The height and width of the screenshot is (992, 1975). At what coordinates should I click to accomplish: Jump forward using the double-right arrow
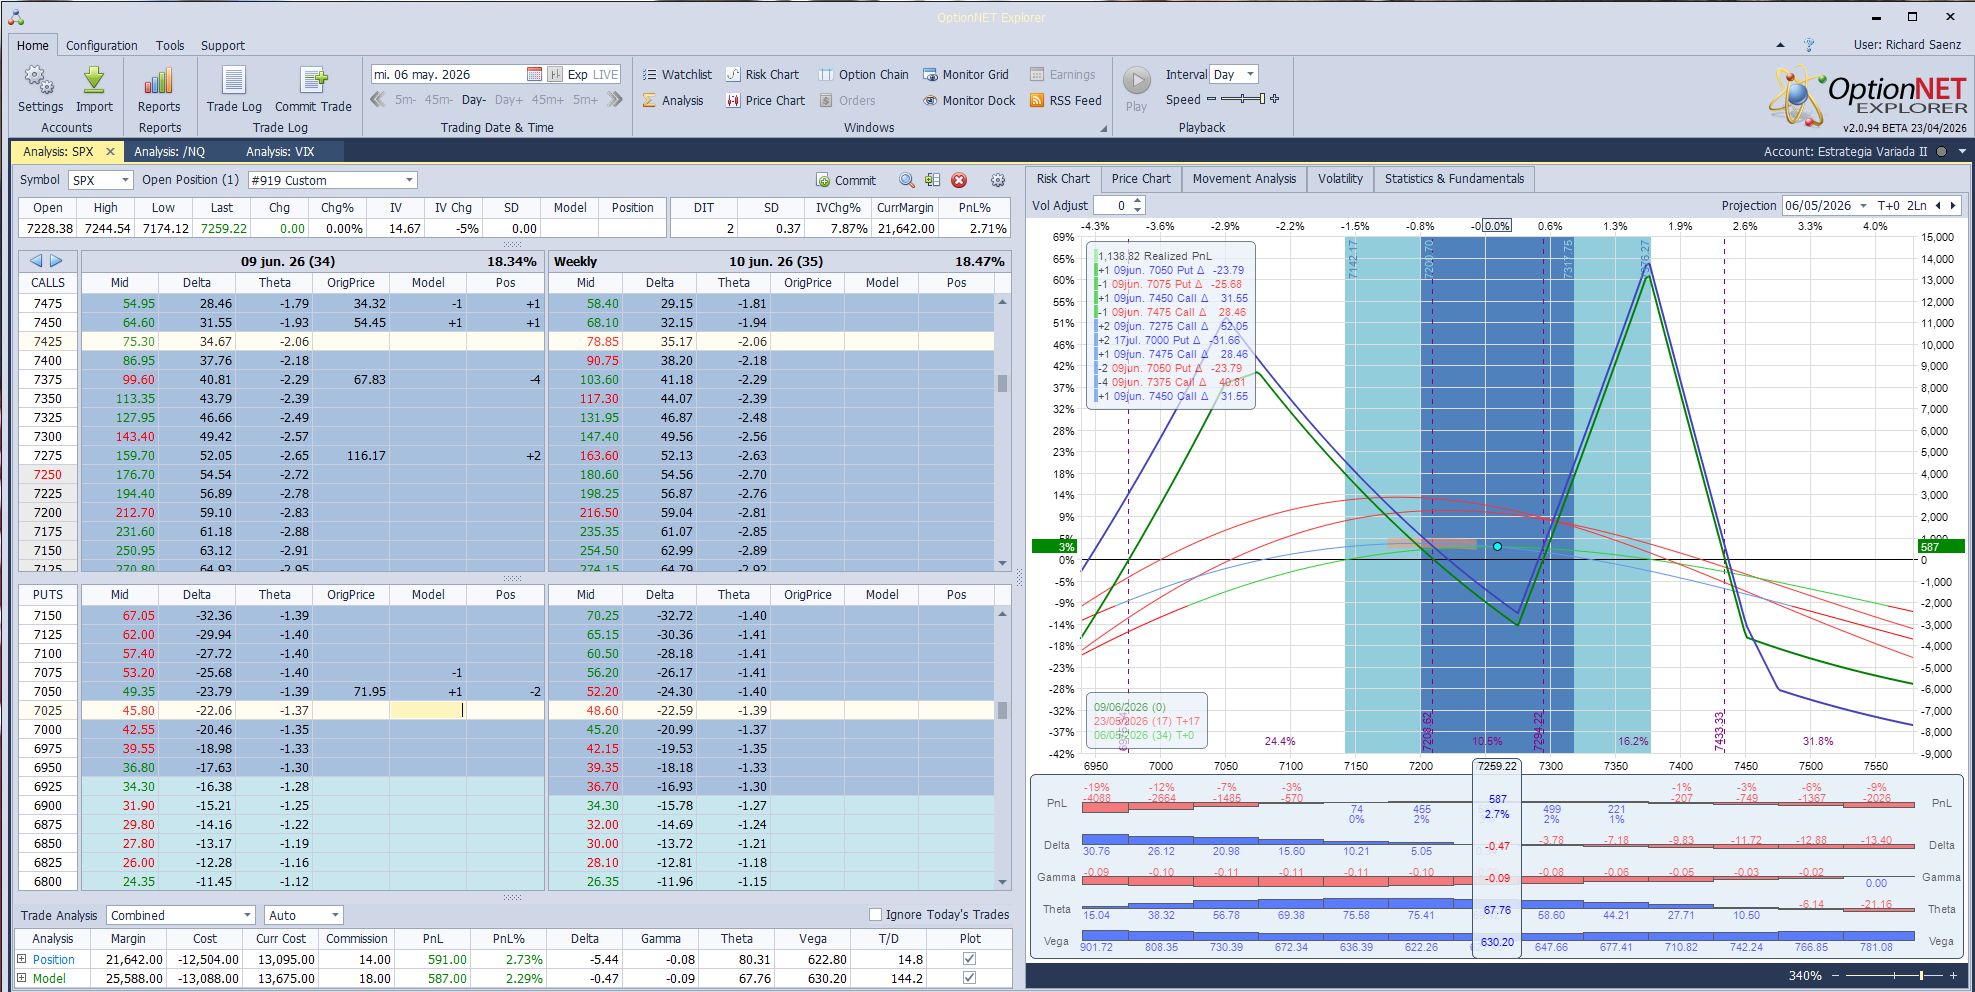coord(615,99)
